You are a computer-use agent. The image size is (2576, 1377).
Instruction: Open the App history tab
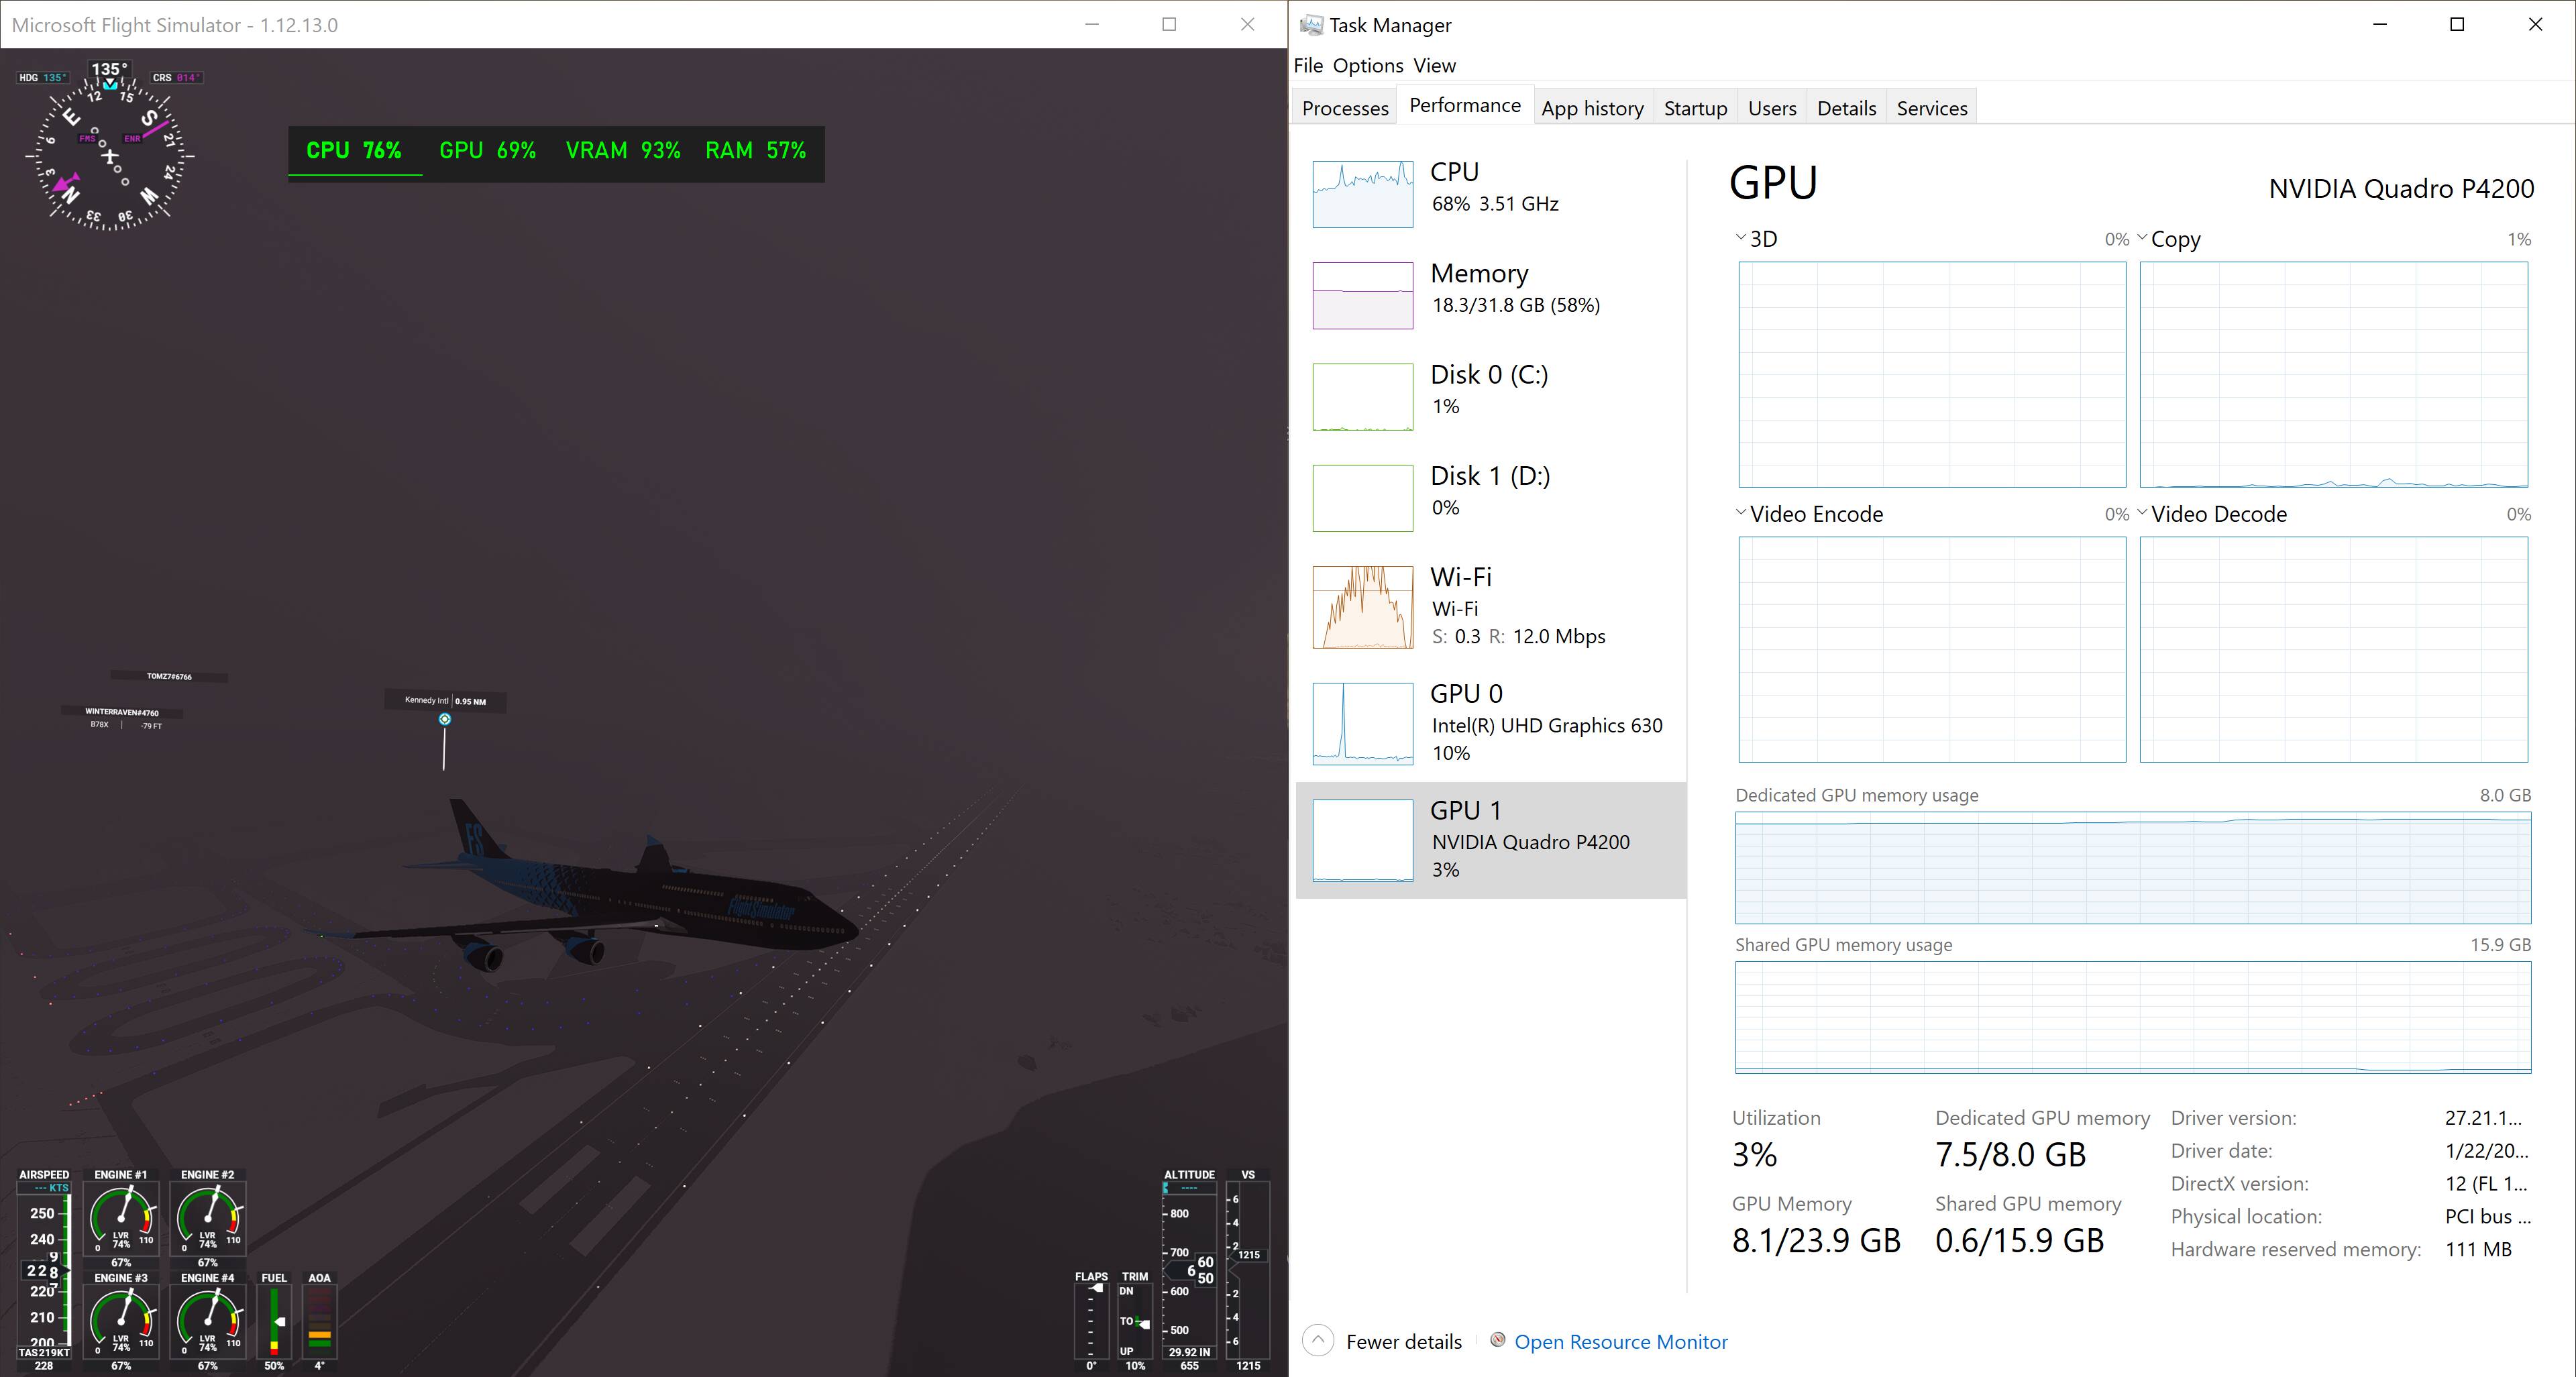1592,108
